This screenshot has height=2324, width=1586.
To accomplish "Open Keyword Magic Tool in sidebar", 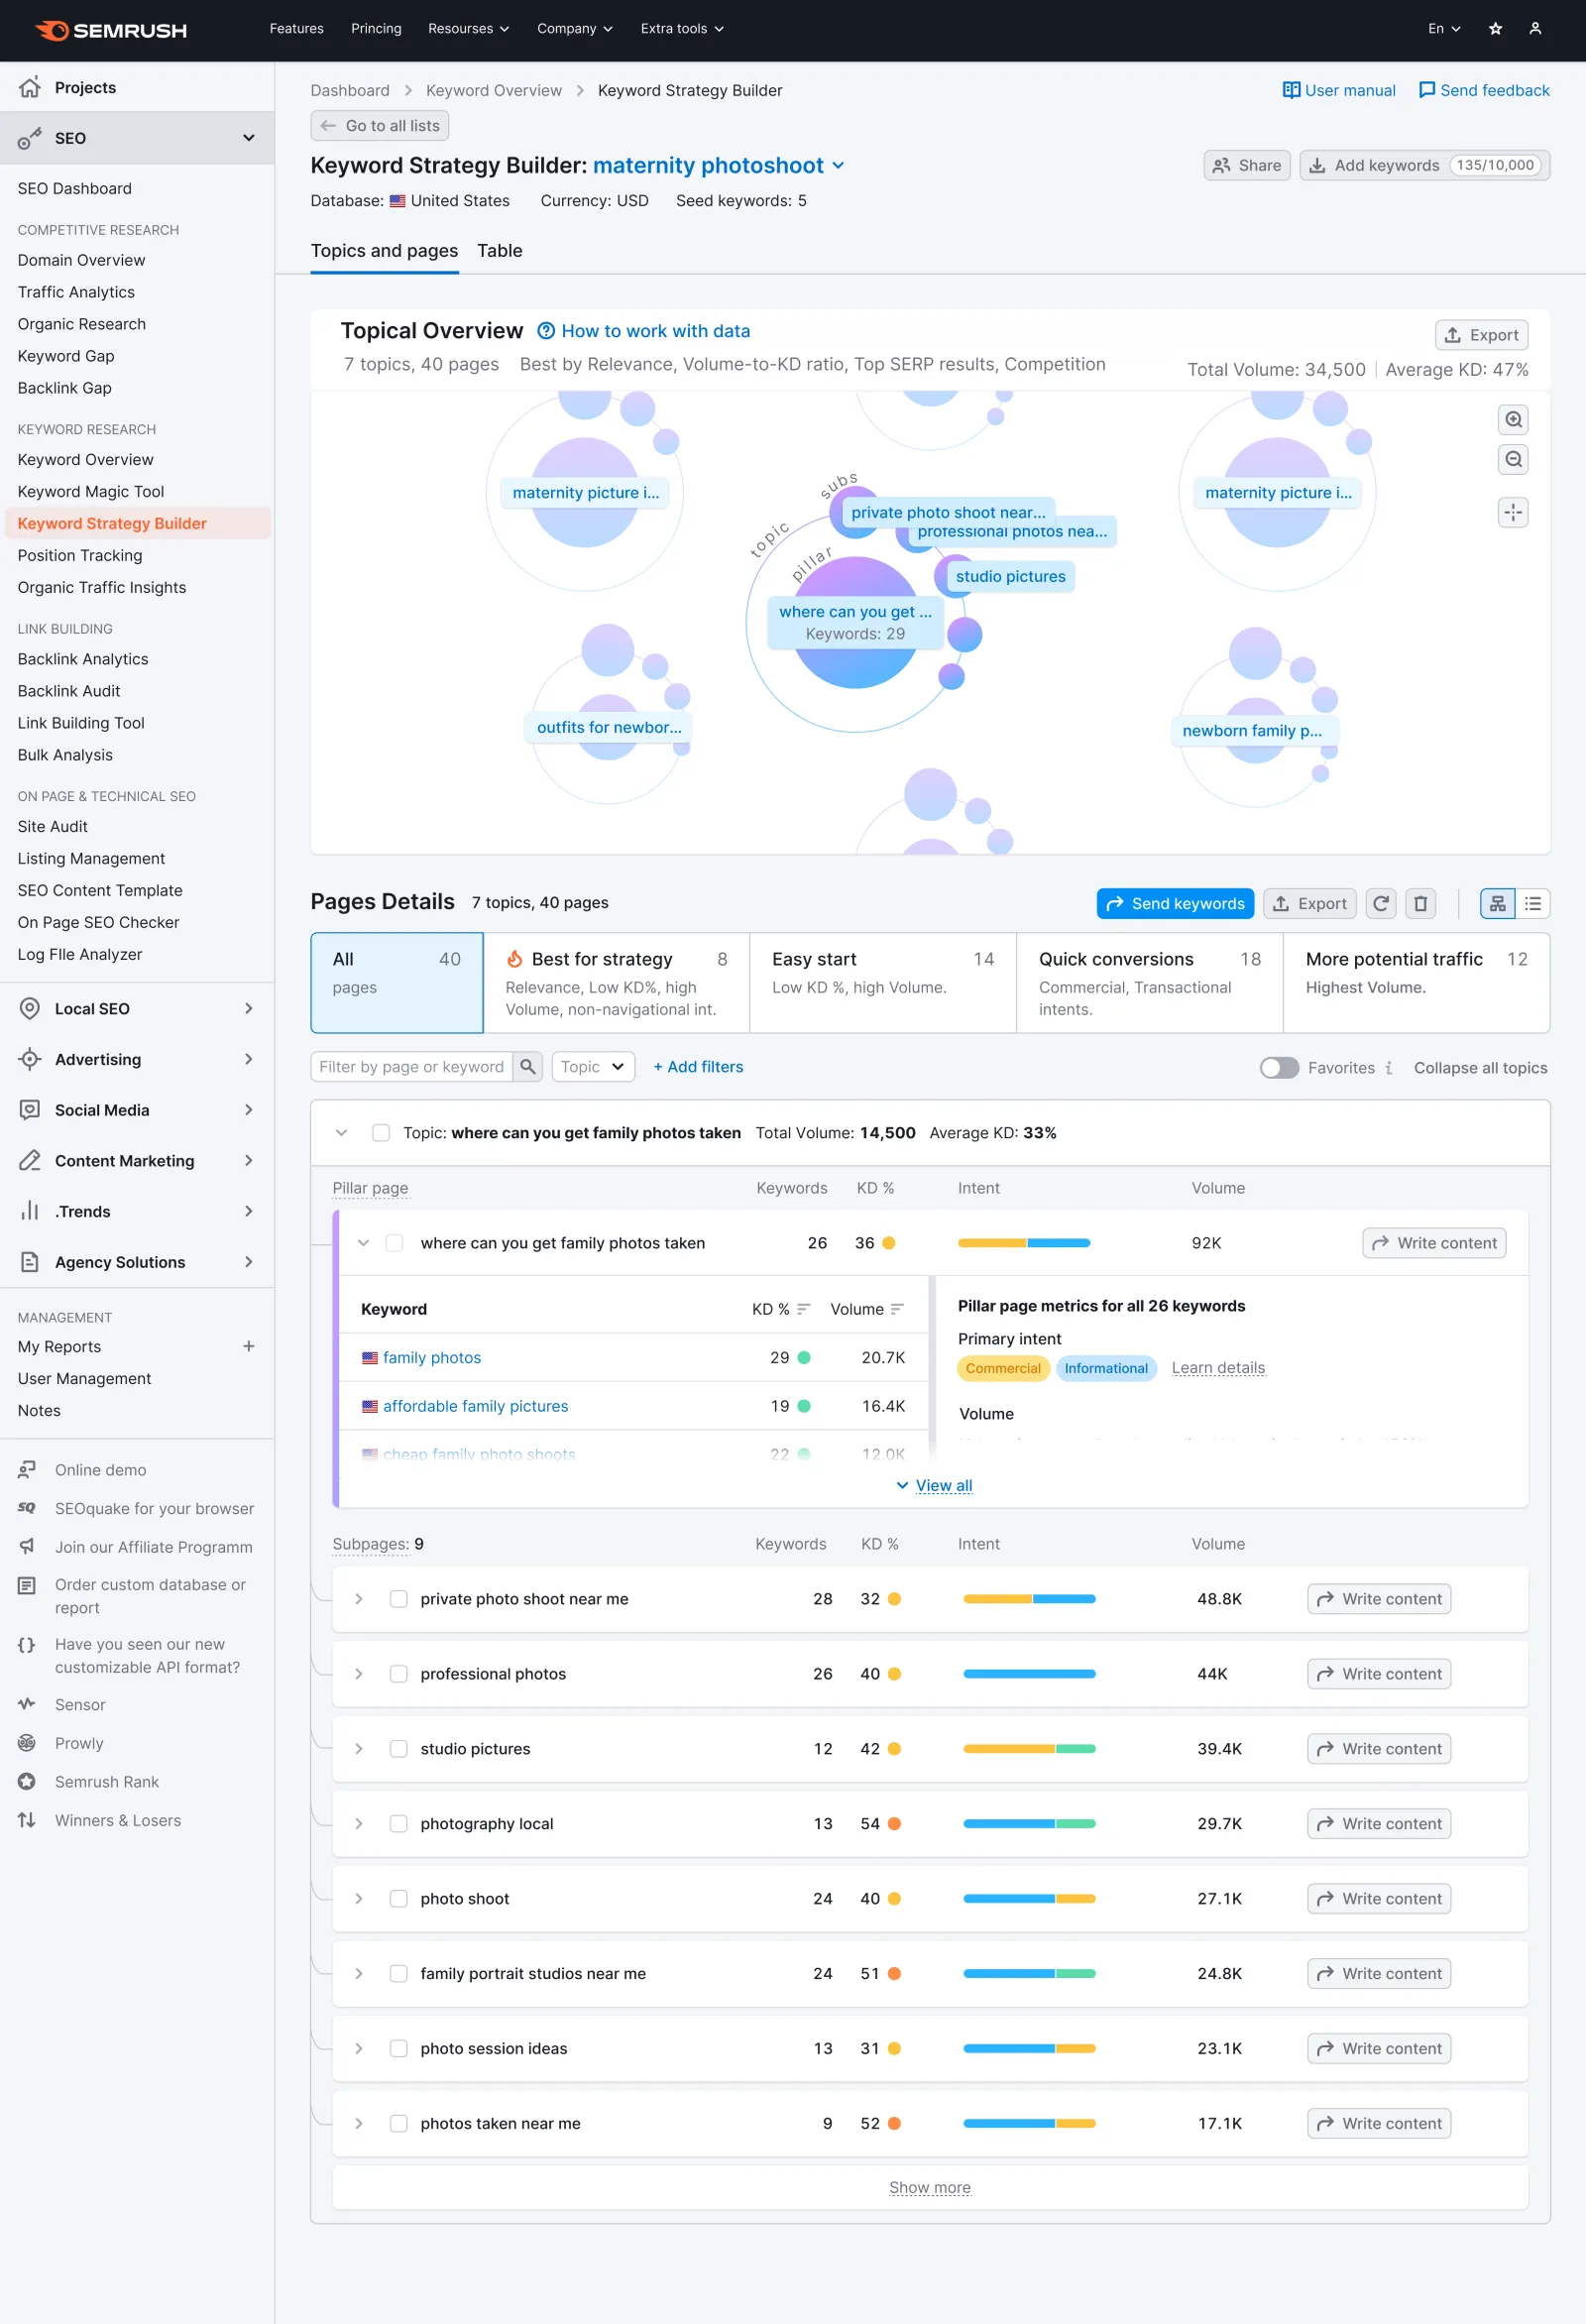I will (91, 492).
